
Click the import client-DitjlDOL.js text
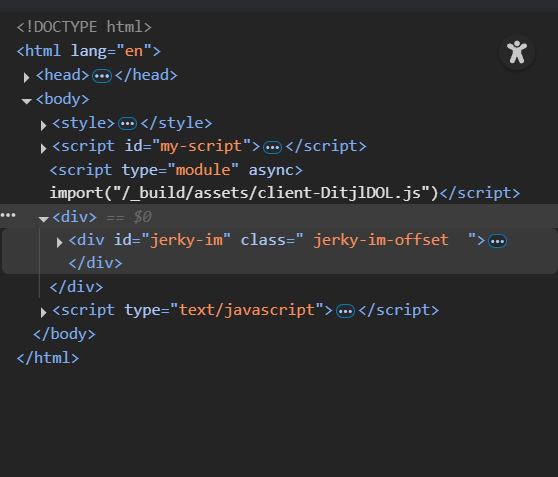point(244,193)
